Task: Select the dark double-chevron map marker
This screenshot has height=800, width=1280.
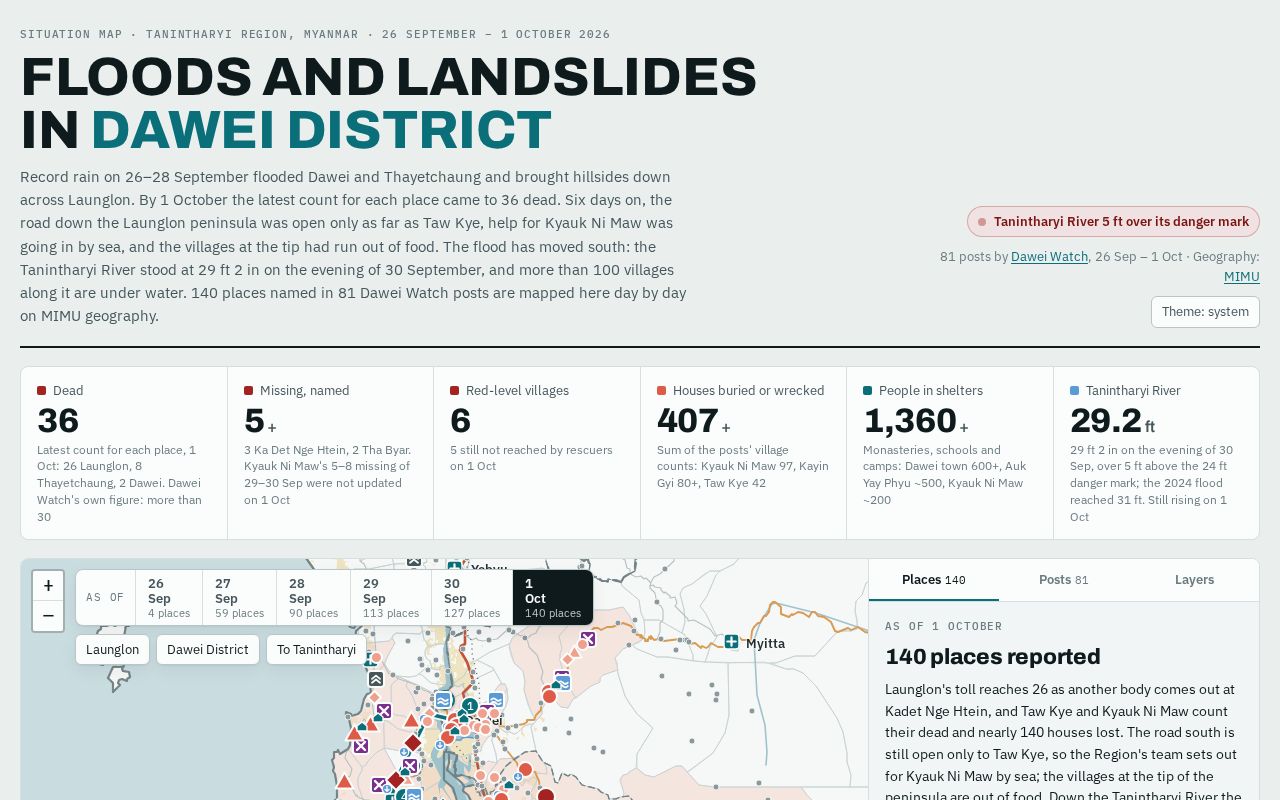Action: (x=376, y=679)
